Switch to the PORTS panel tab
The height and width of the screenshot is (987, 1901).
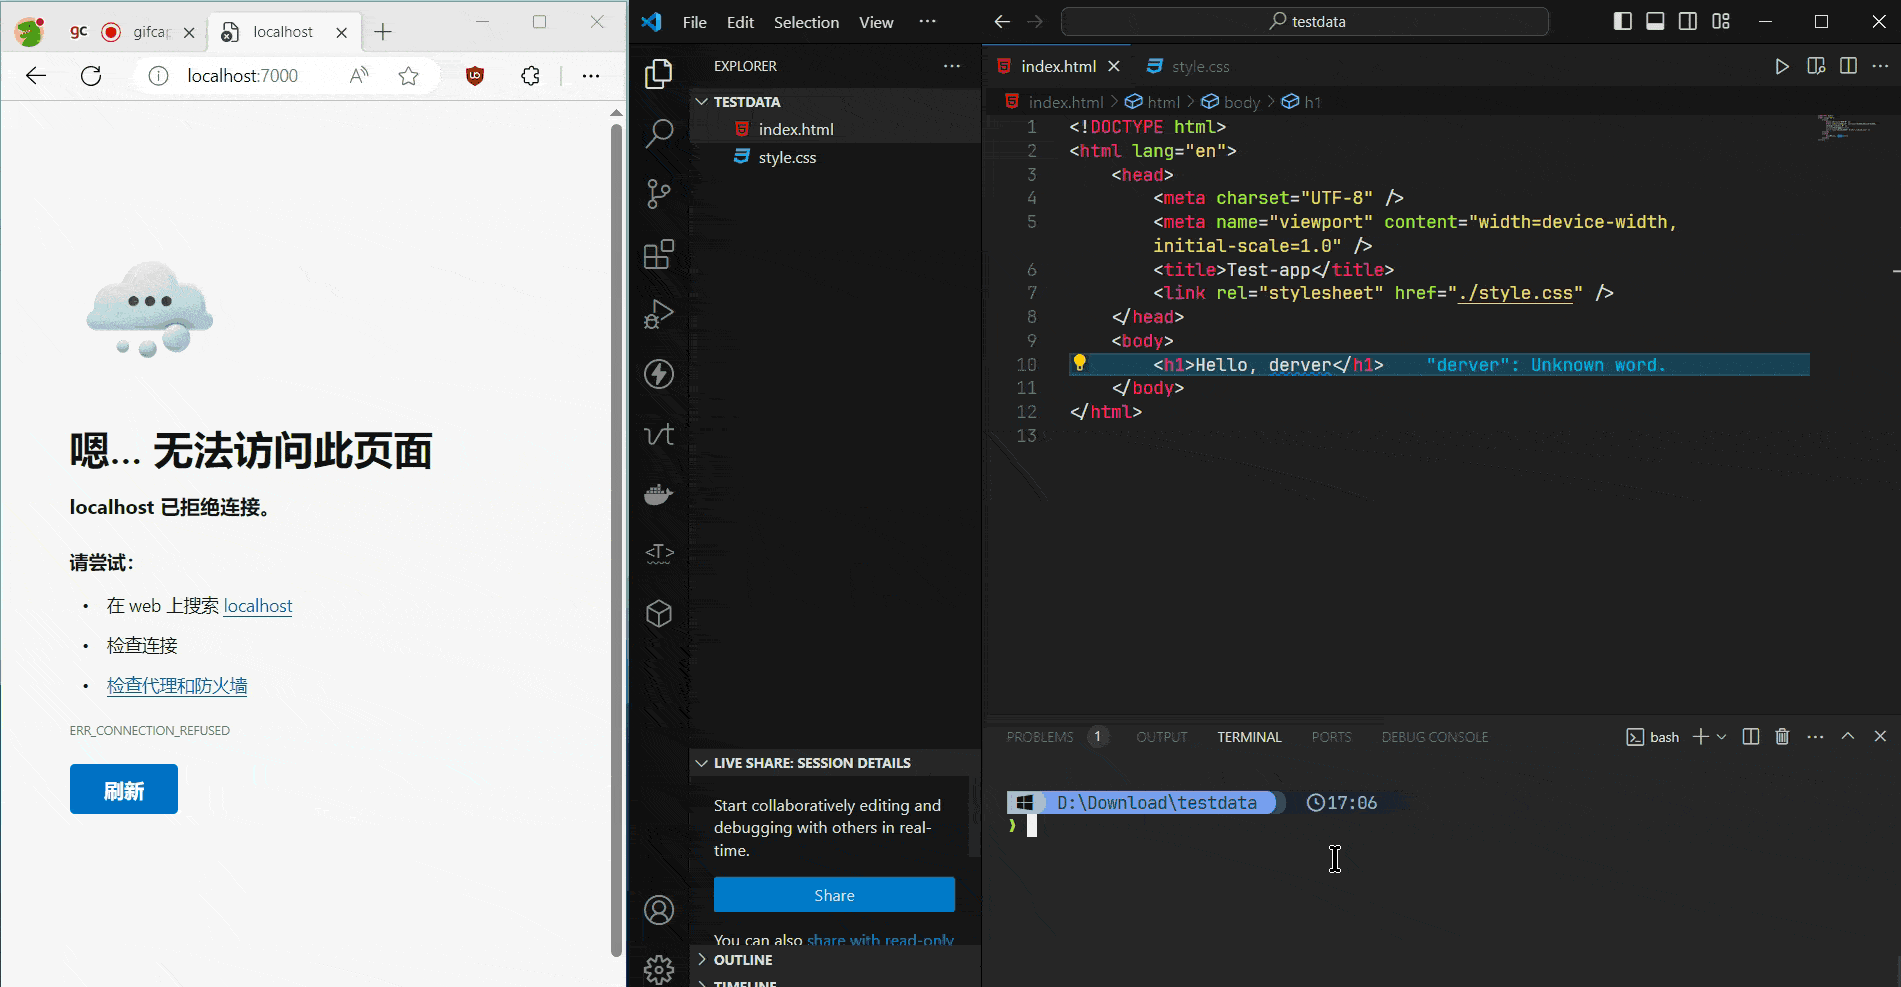click(1331, 737)
